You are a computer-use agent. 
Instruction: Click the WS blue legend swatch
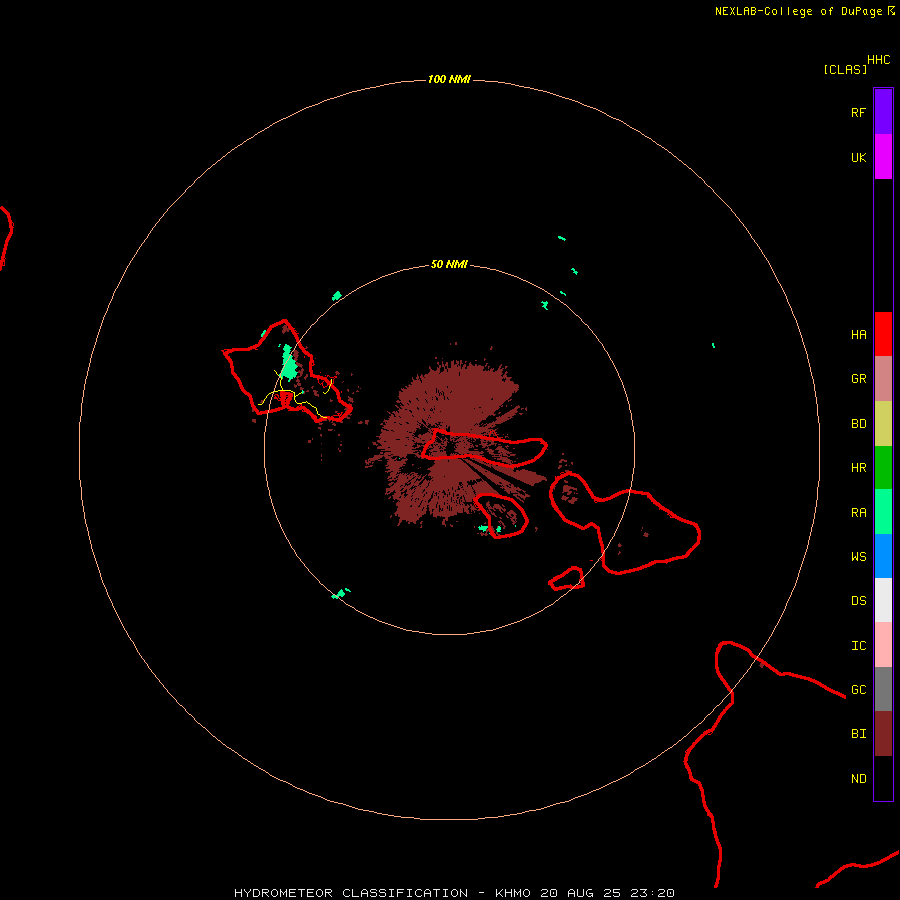tap(883, 556)
